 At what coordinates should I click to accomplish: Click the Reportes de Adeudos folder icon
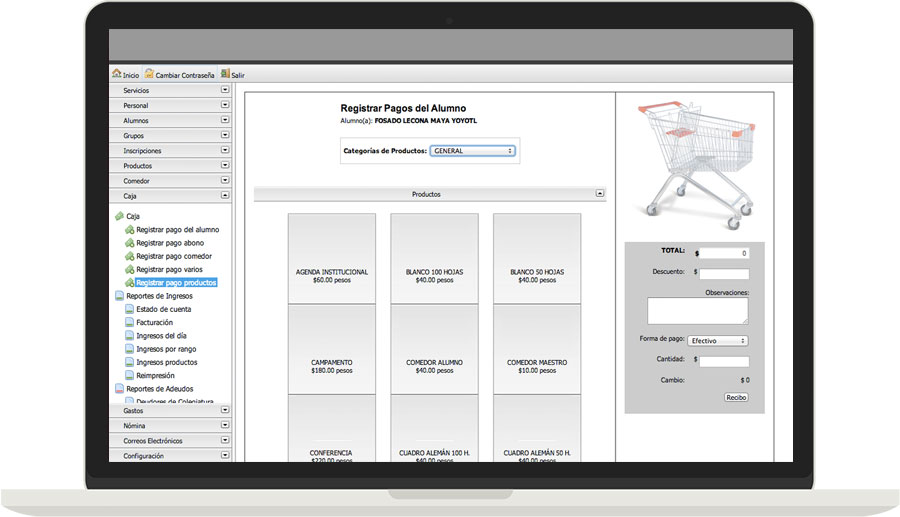coord(119,388)
